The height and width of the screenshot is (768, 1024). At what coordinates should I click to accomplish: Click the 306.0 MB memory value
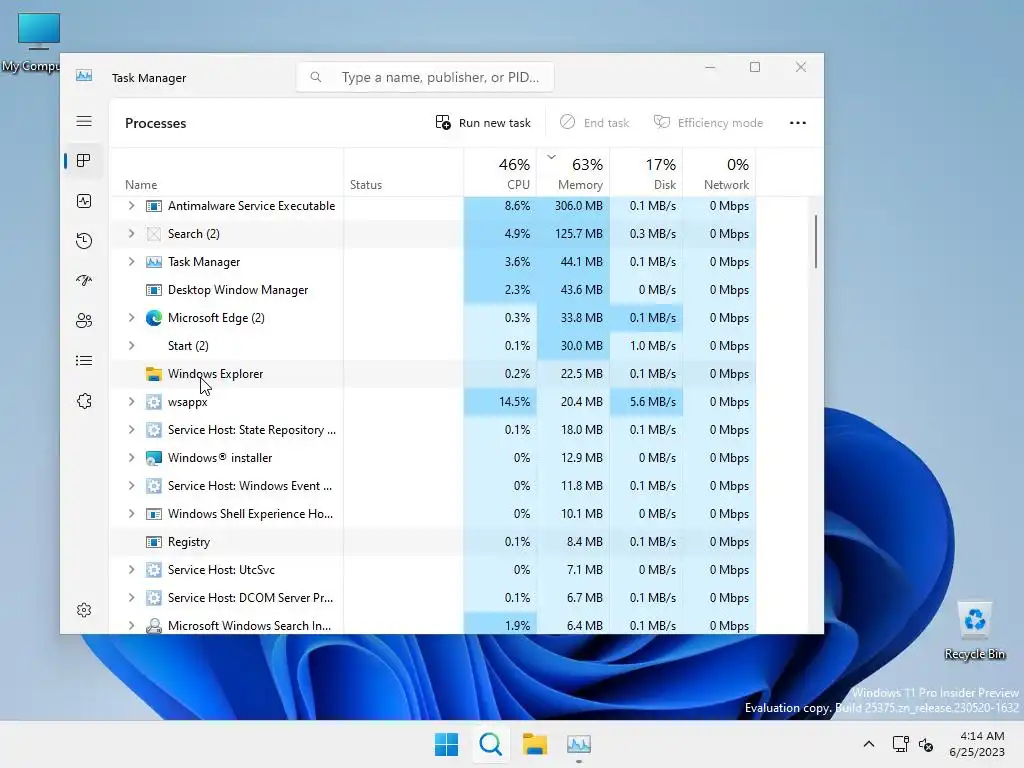click(x=579, y=206)
